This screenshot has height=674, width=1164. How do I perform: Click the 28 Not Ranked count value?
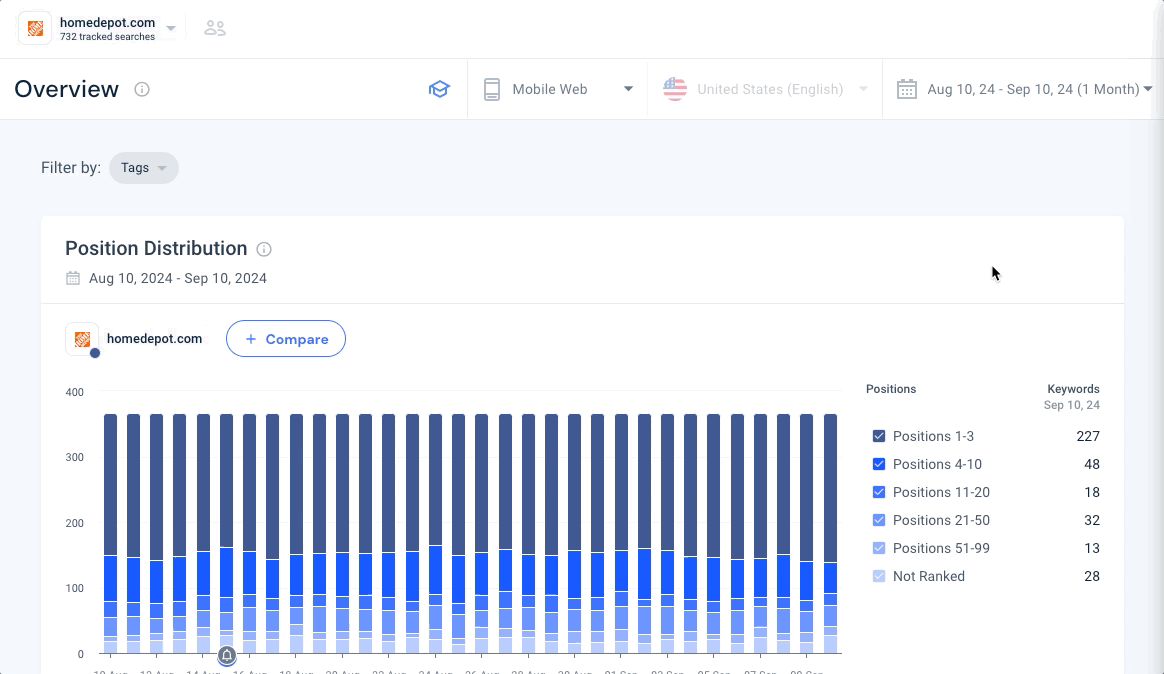pos(1092,577)
